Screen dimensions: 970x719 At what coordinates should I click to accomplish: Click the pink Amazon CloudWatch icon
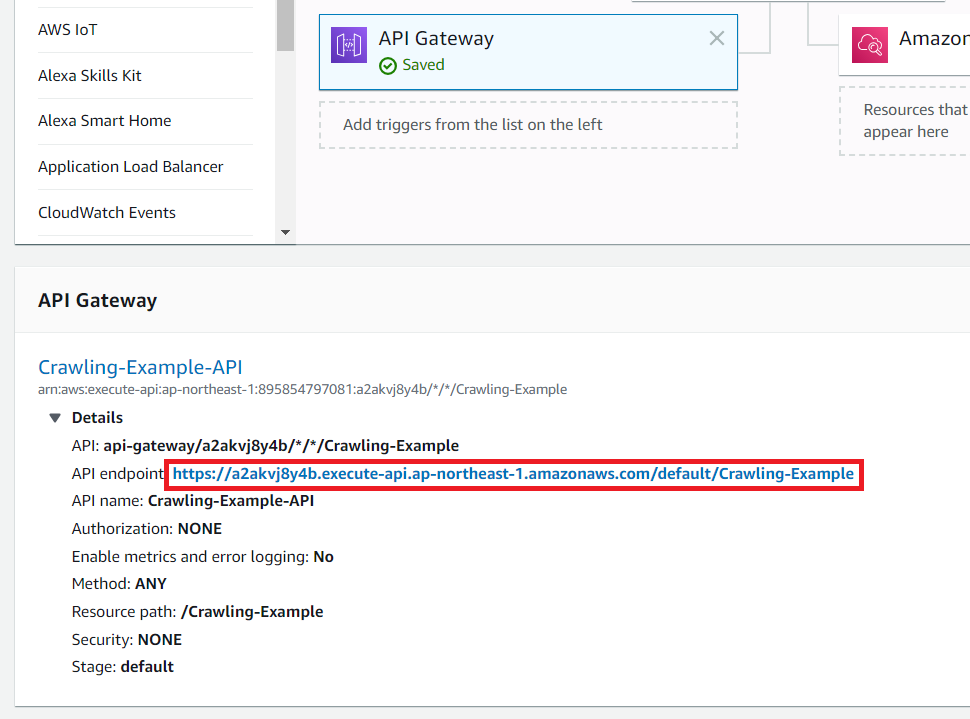(x=870, y=45)
